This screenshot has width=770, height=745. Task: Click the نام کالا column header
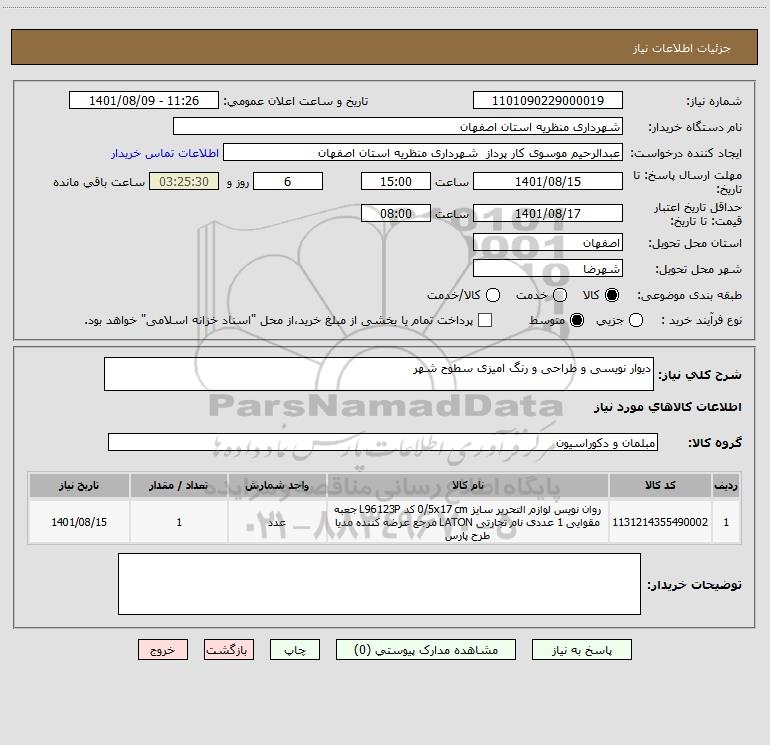point(468,485)
